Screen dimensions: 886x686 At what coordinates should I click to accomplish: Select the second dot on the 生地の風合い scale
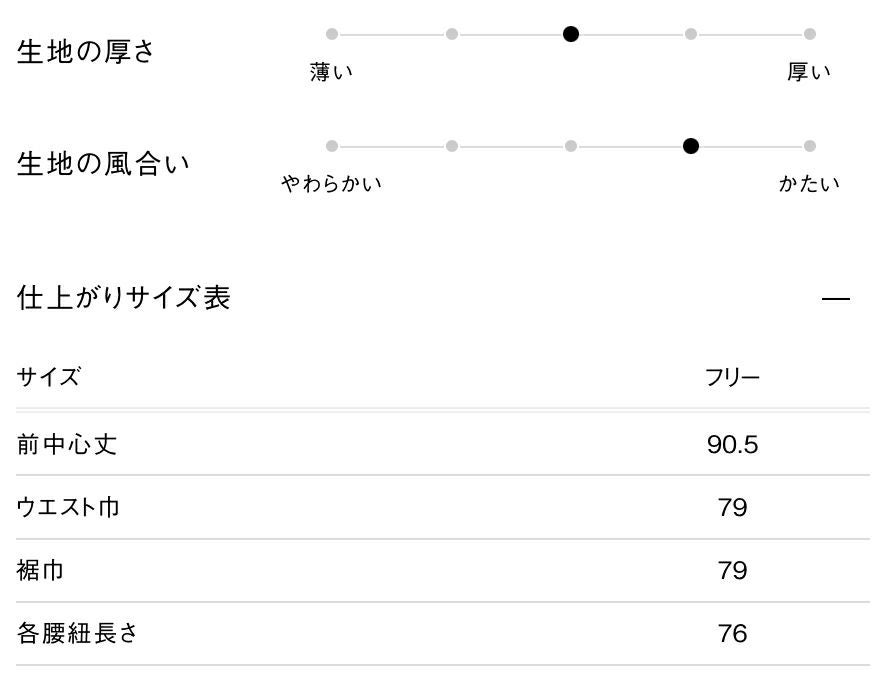(x=452, y=146)
